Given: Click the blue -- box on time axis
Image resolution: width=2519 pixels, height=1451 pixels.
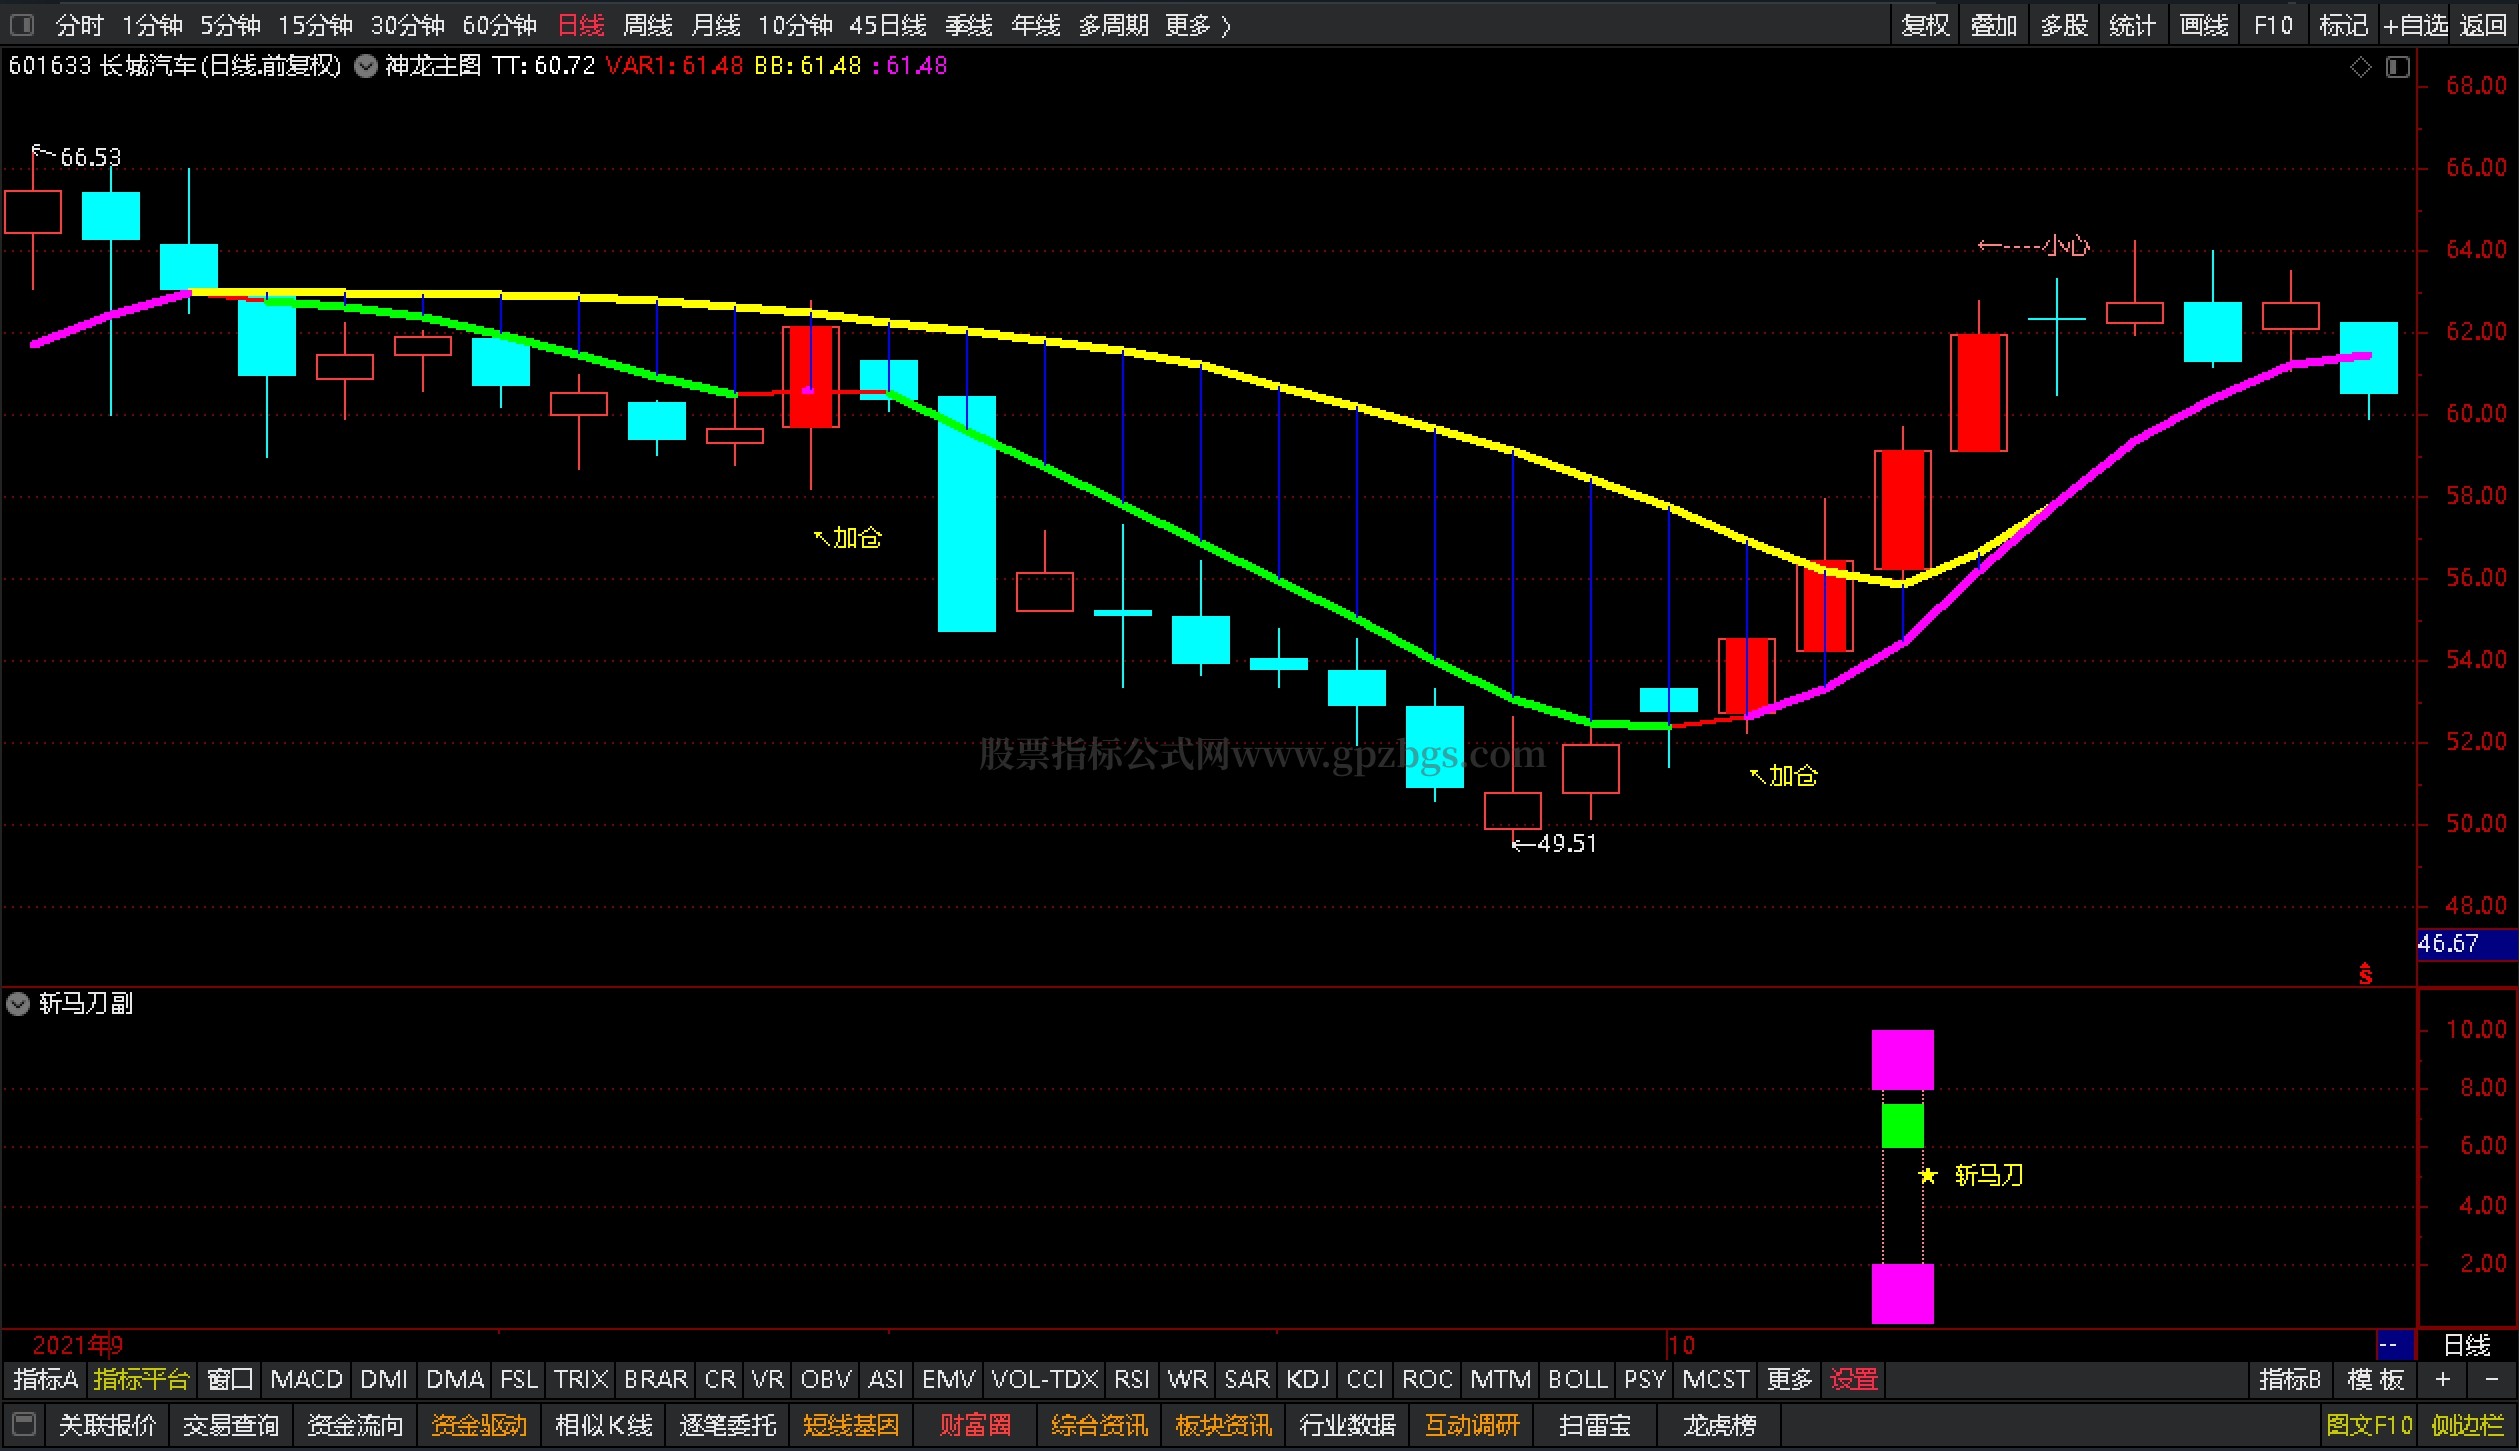Looking at the screenshot, I should click(2395, 1345).
